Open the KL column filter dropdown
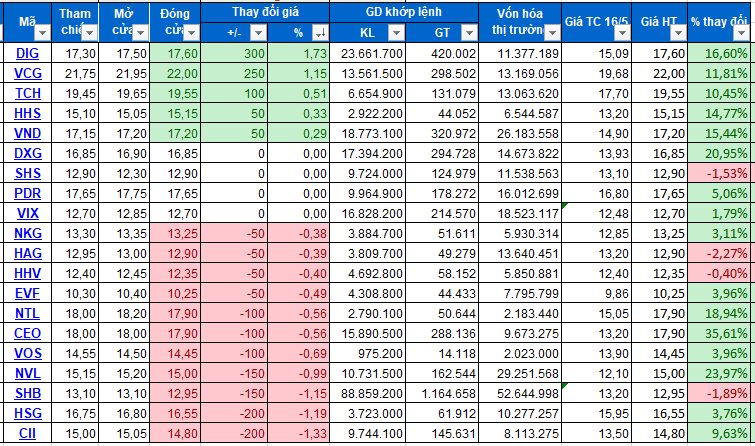The width and height of the screenshot is (755, 446). 396,33
